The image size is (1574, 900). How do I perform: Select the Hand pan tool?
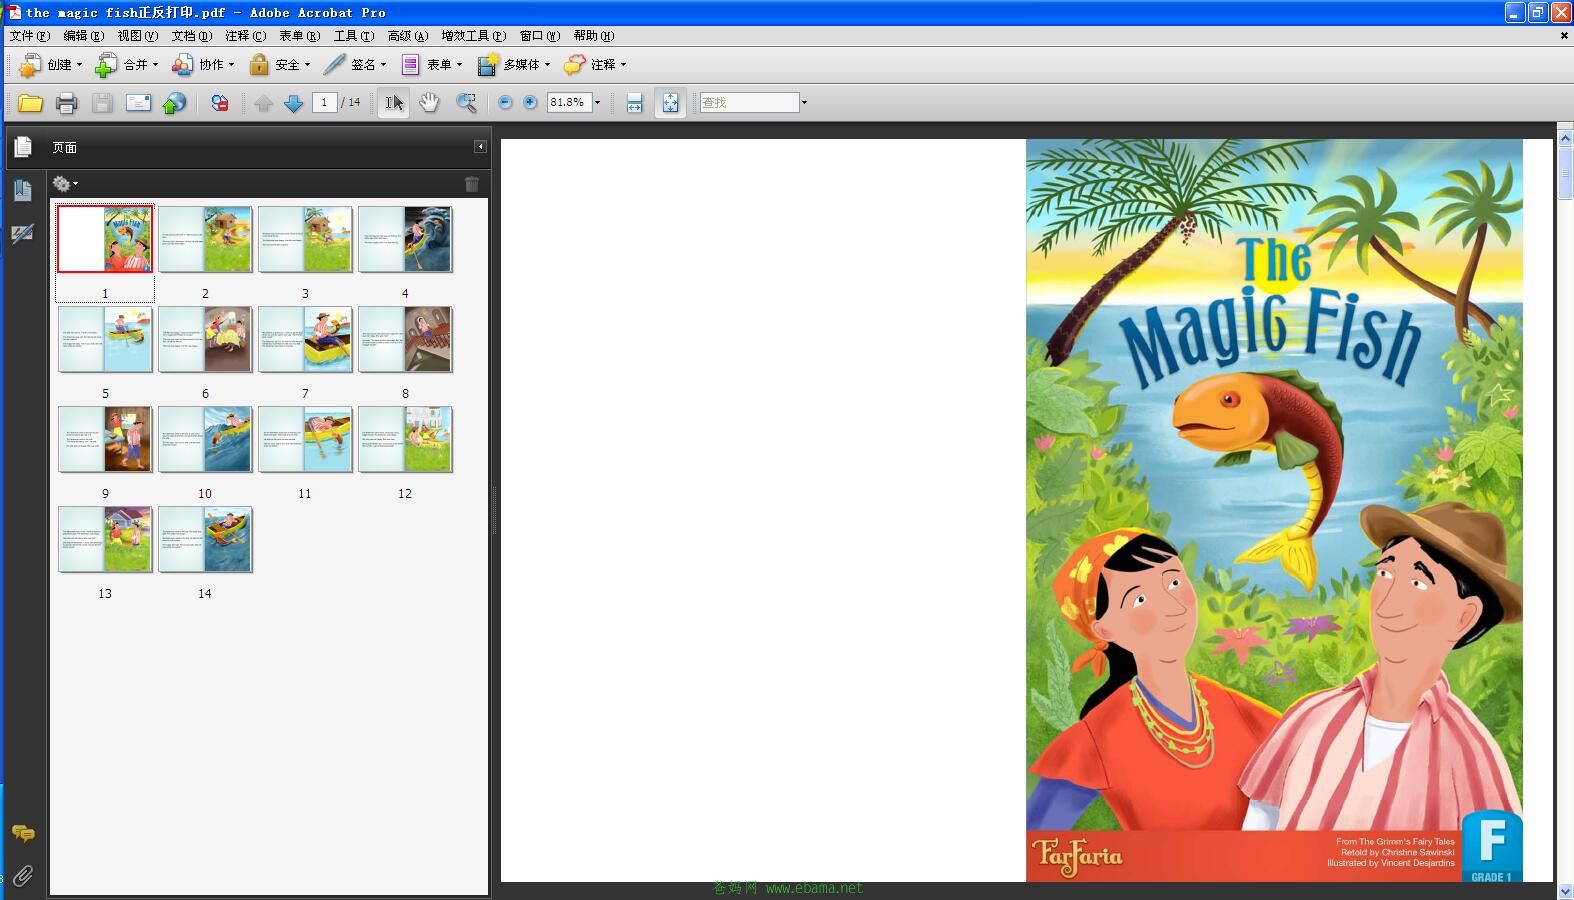(x=429, y=103)
